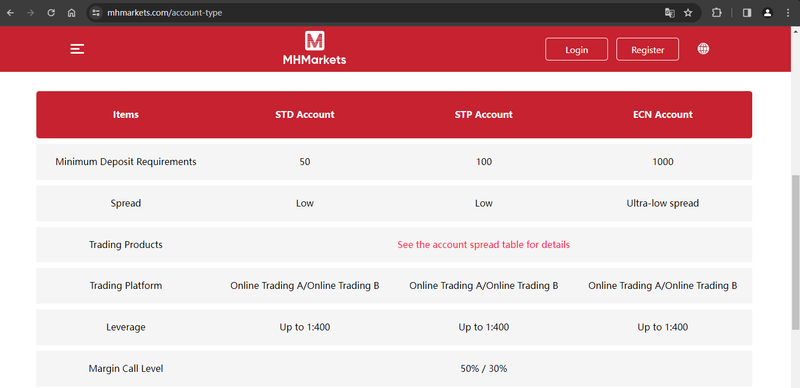Click the Register button
Viewport: 800px width, 388px height.
pyautogui.click(x=647, y=50)
